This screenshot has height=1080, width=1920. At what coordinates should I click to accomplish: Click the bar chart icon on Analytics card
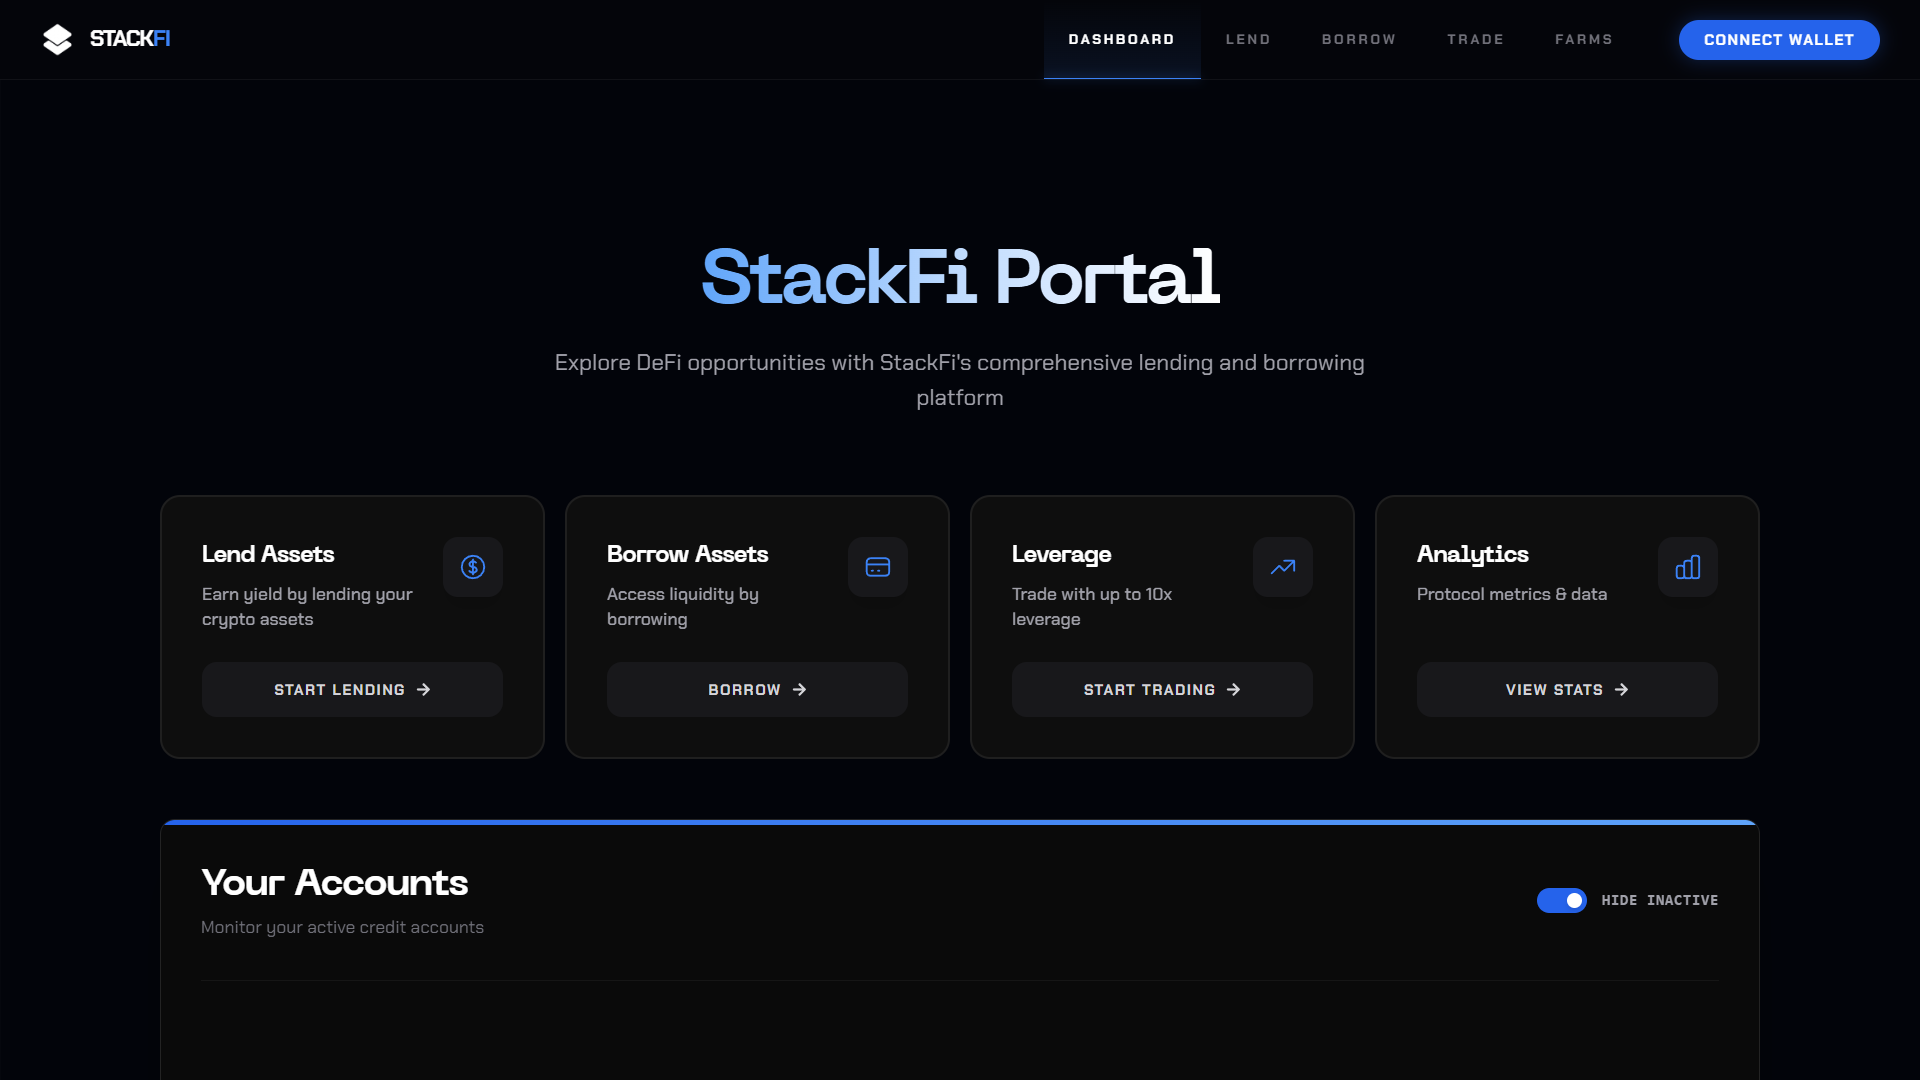pos(1688,567)
